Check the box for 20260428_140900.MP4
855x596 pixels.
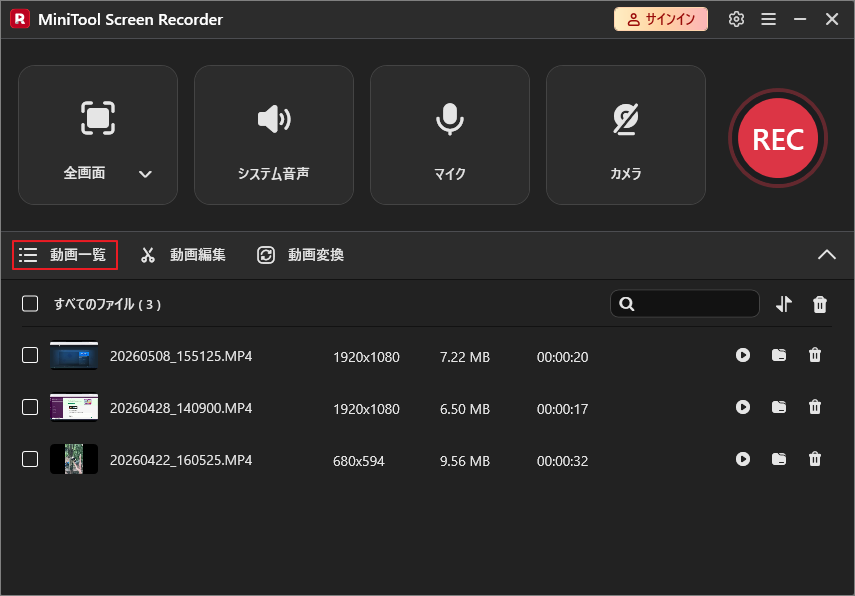click(x=30, y=407)
